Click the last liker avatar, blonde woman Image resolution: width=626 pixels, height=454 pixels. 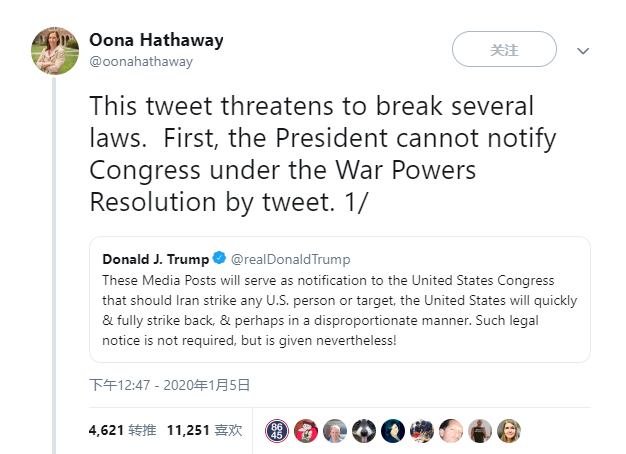[x=509, y=431]
